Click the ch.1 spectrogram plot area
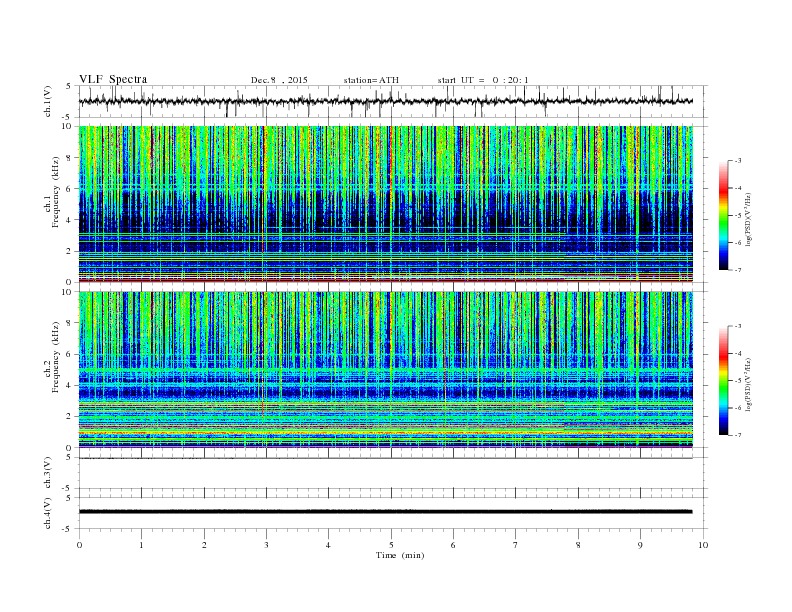 [386, 204]
